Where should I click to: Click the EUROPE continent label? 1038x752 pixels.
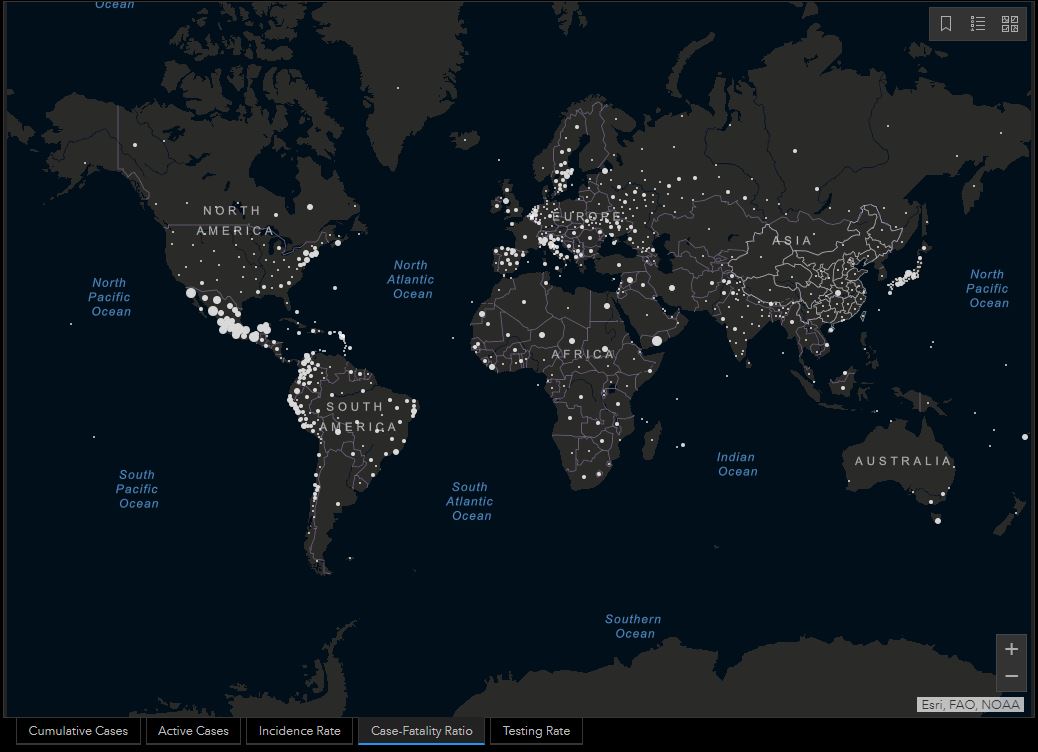pyautogui.click(x=587, y=217)
